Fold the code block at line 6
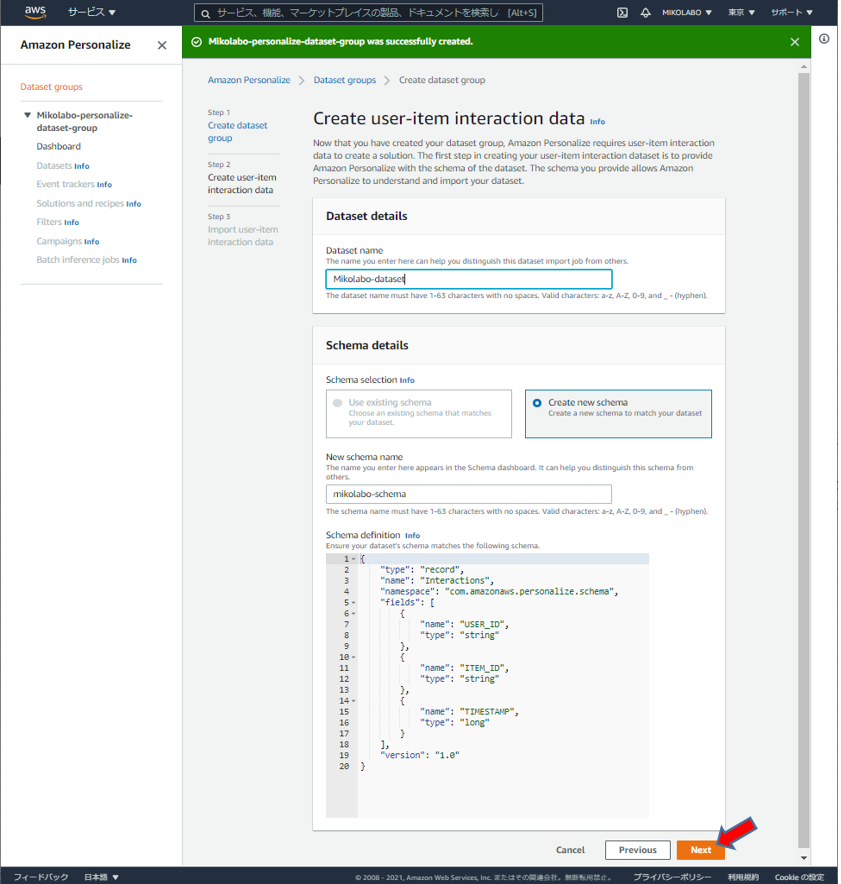 [355, 615]
